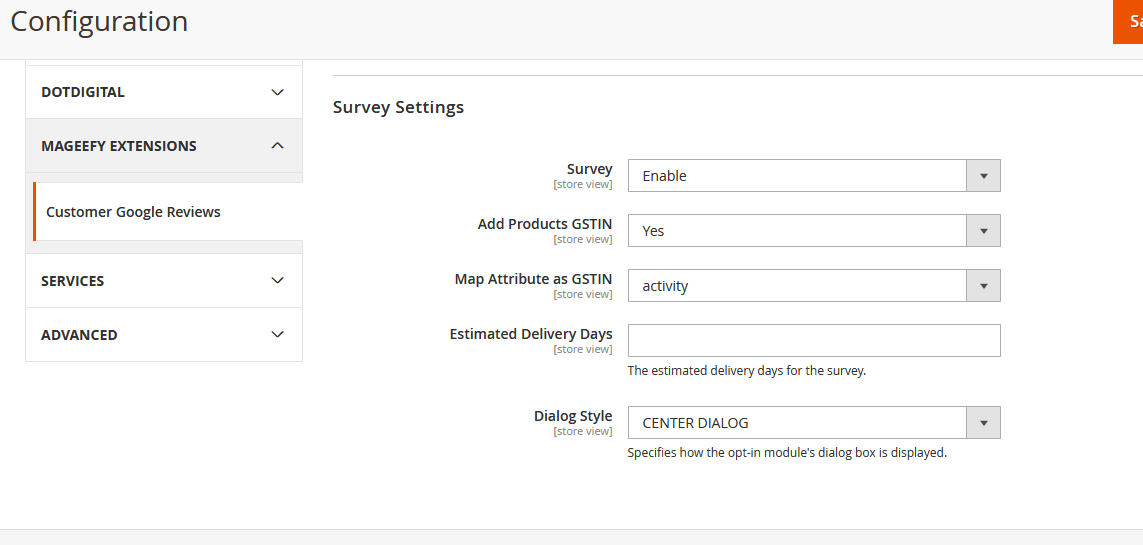1143x545 pixels.
Task: Open the select field showing activity
Action: pyautogui.click(x=797, y=286)
